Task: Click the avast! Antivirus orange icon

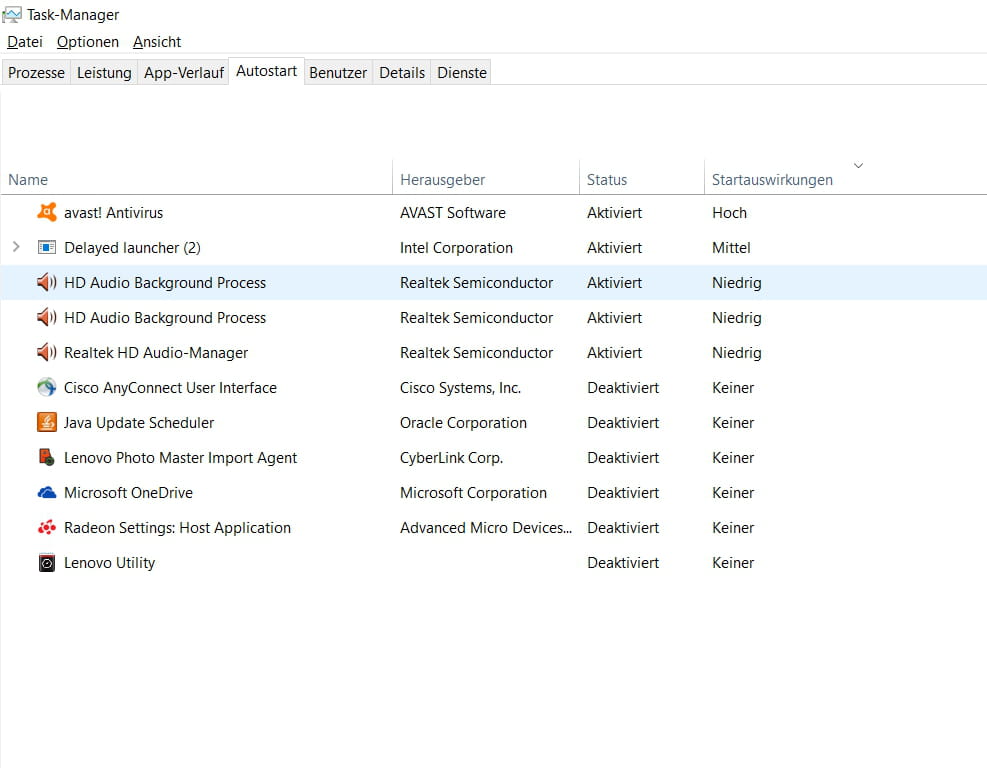Action: [47, 212]
